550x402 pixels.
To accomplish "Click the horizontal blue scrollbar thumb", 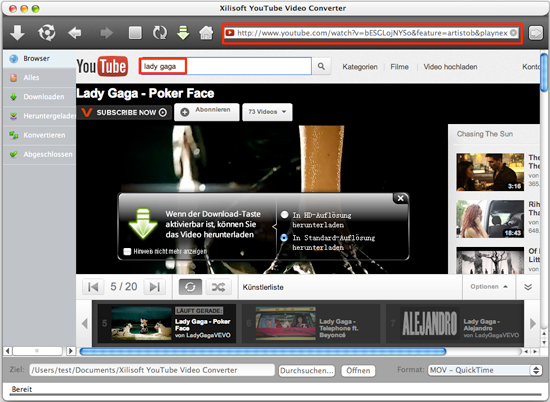I will pyautogui.click(x=263, y=351).
